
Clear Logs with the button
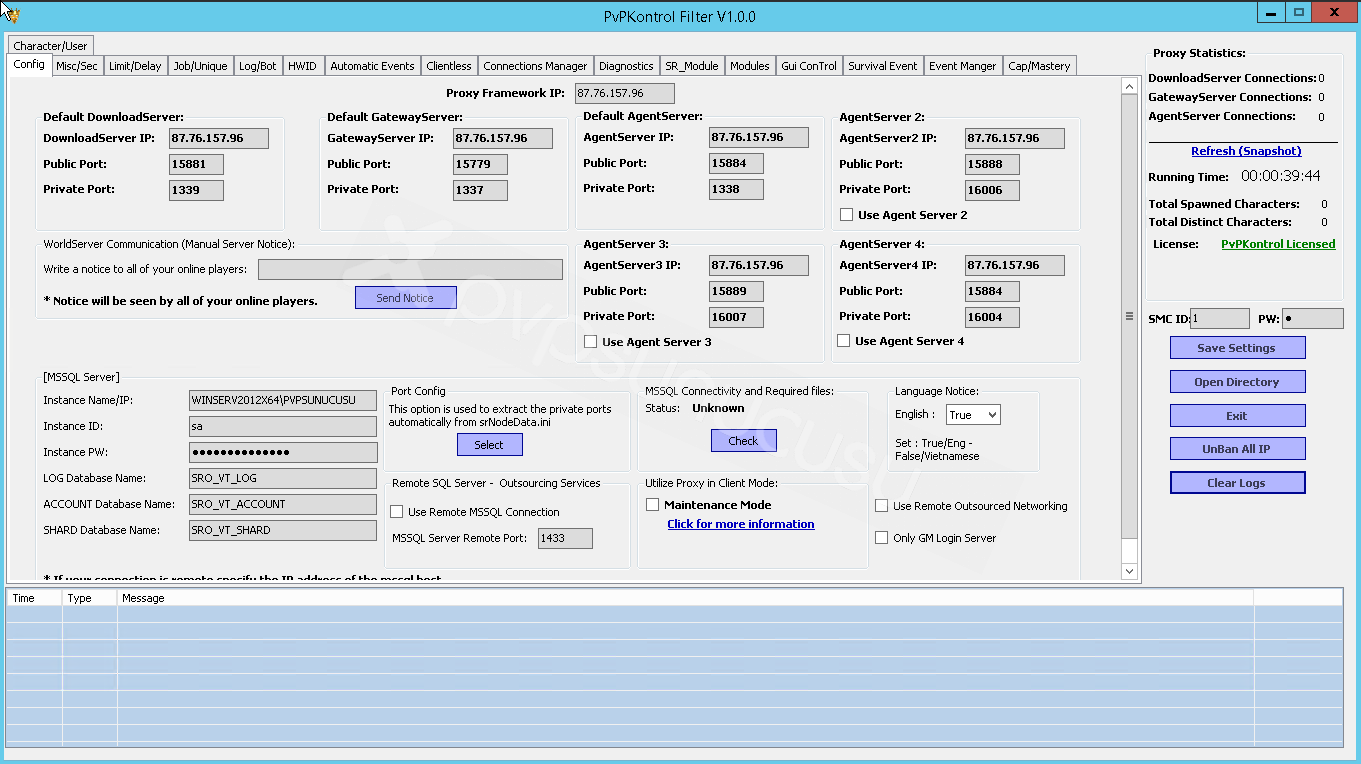pos(1237,483)
